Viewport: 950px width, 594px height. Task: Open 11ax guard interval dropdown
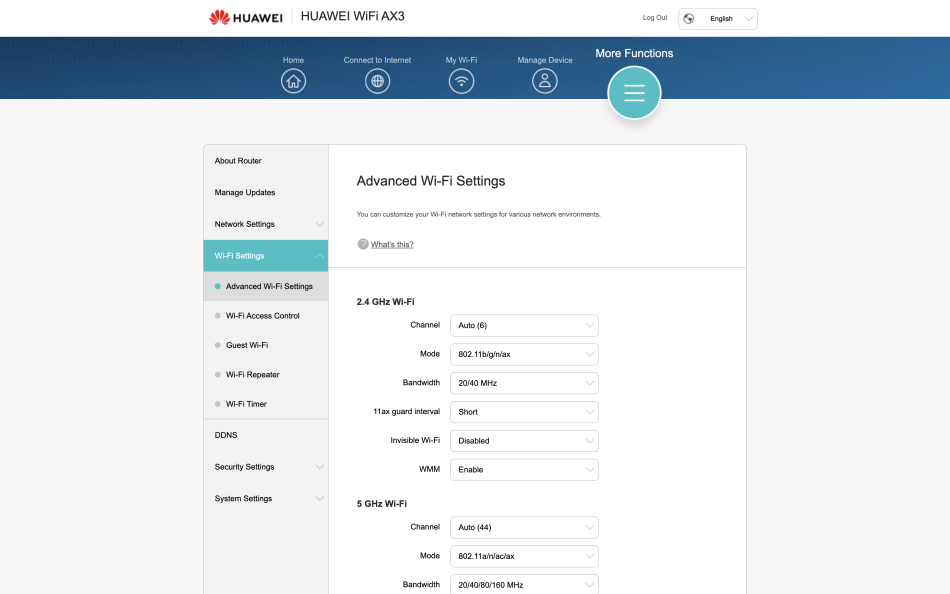tap(524, 412)
